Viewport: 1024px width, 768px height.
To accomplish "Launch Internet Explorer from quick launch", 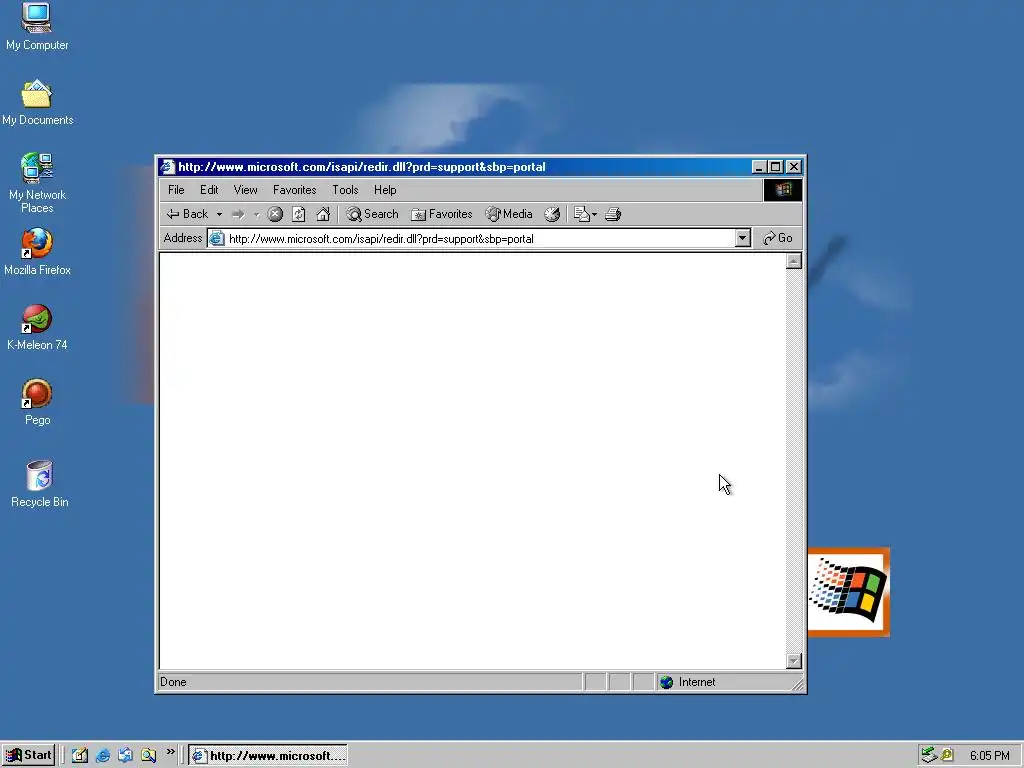I will click(103, 756).
